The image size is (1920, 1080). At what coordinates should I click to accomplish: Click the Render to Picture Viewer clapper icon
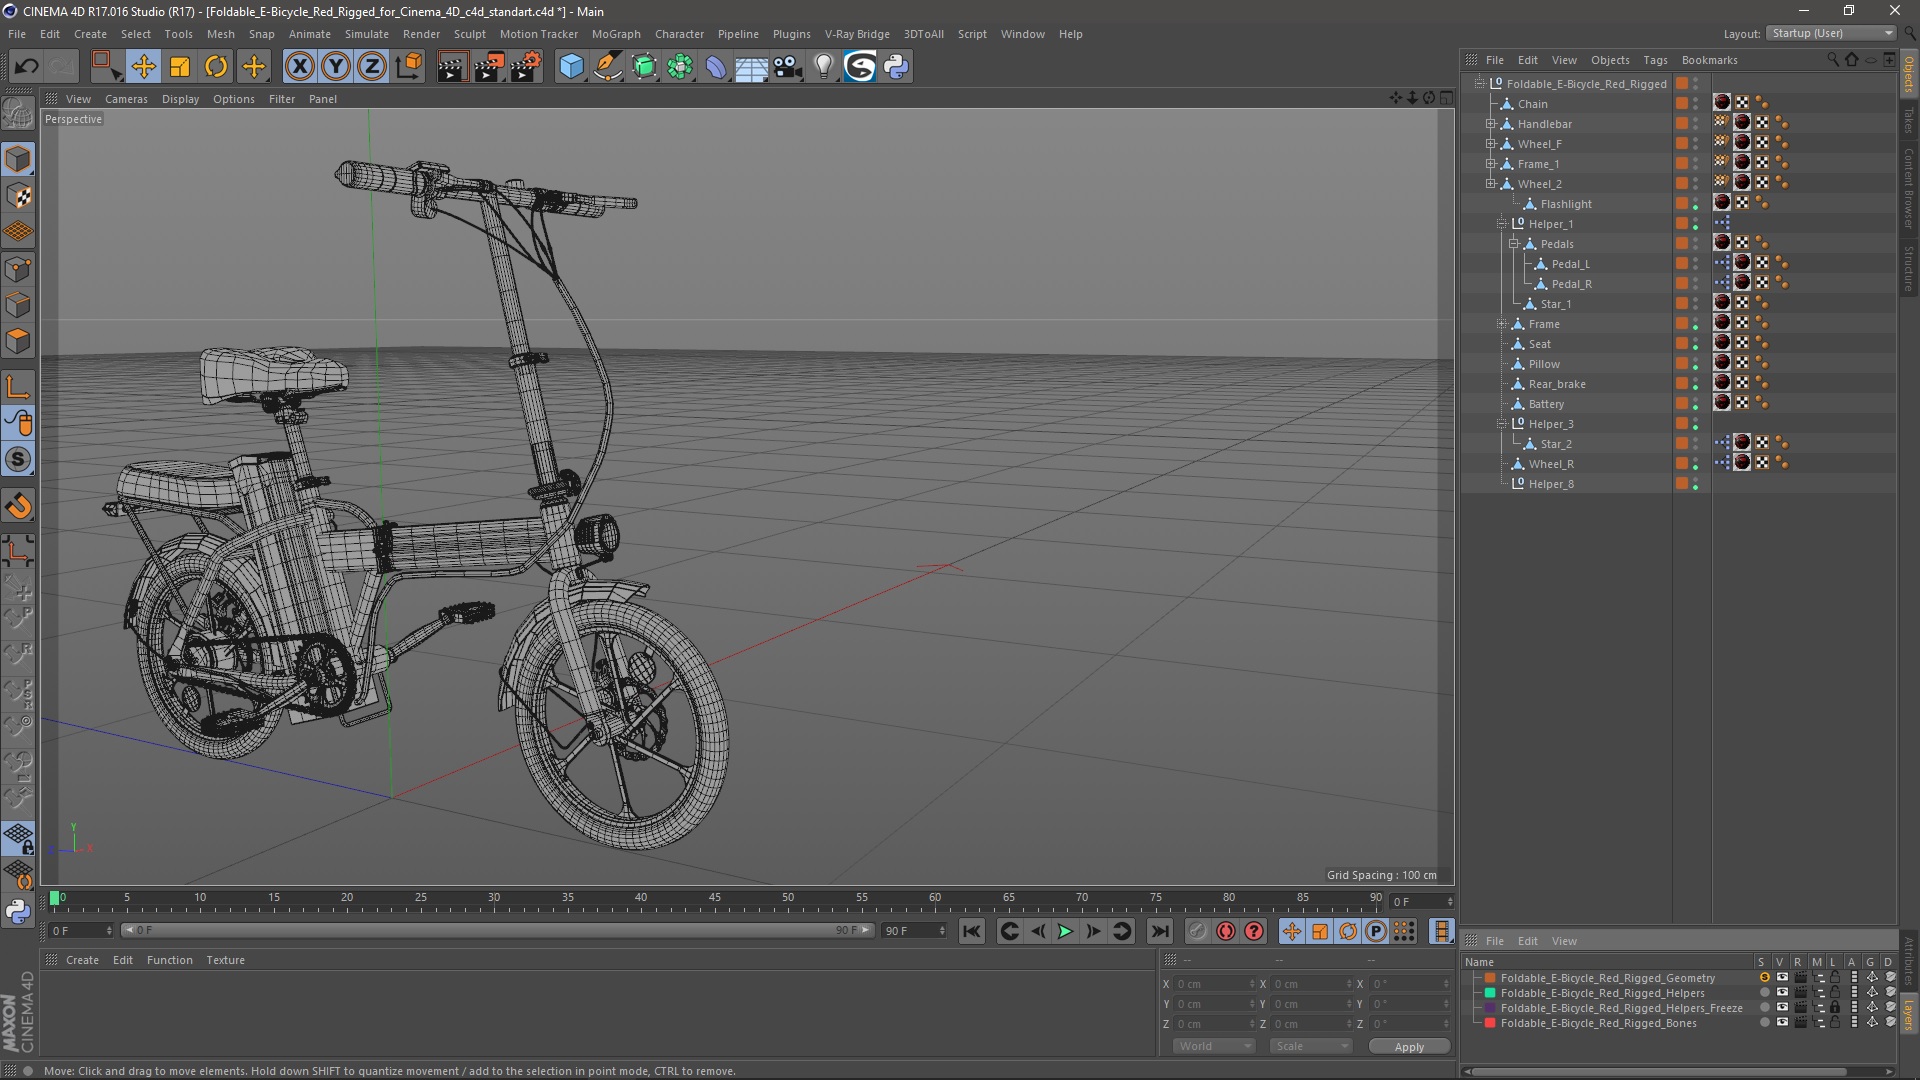coord(488,67)
